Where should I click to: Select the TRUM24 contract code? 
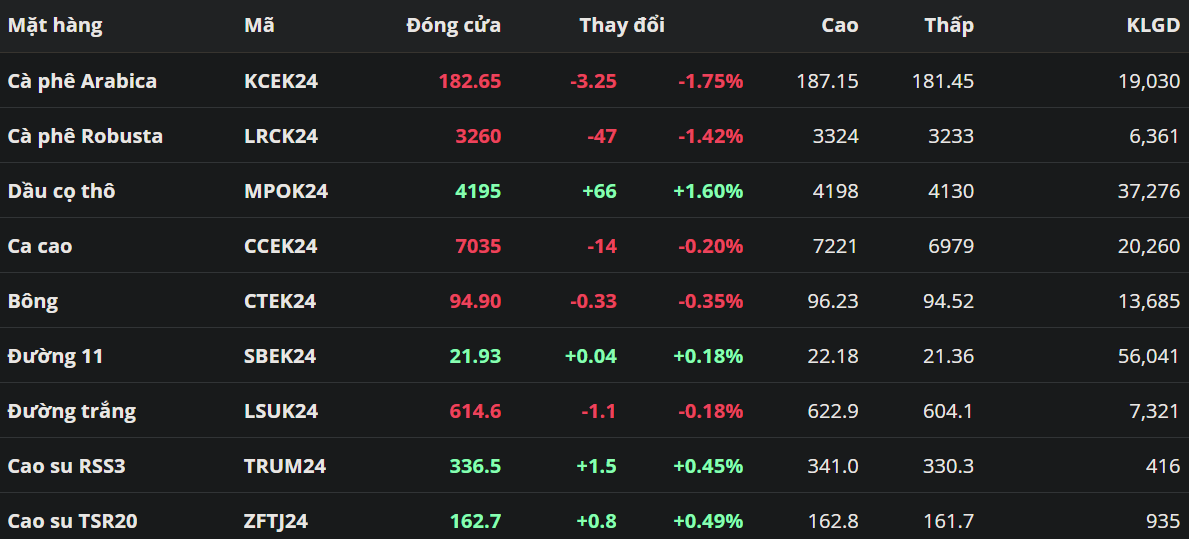pos(285,466)
